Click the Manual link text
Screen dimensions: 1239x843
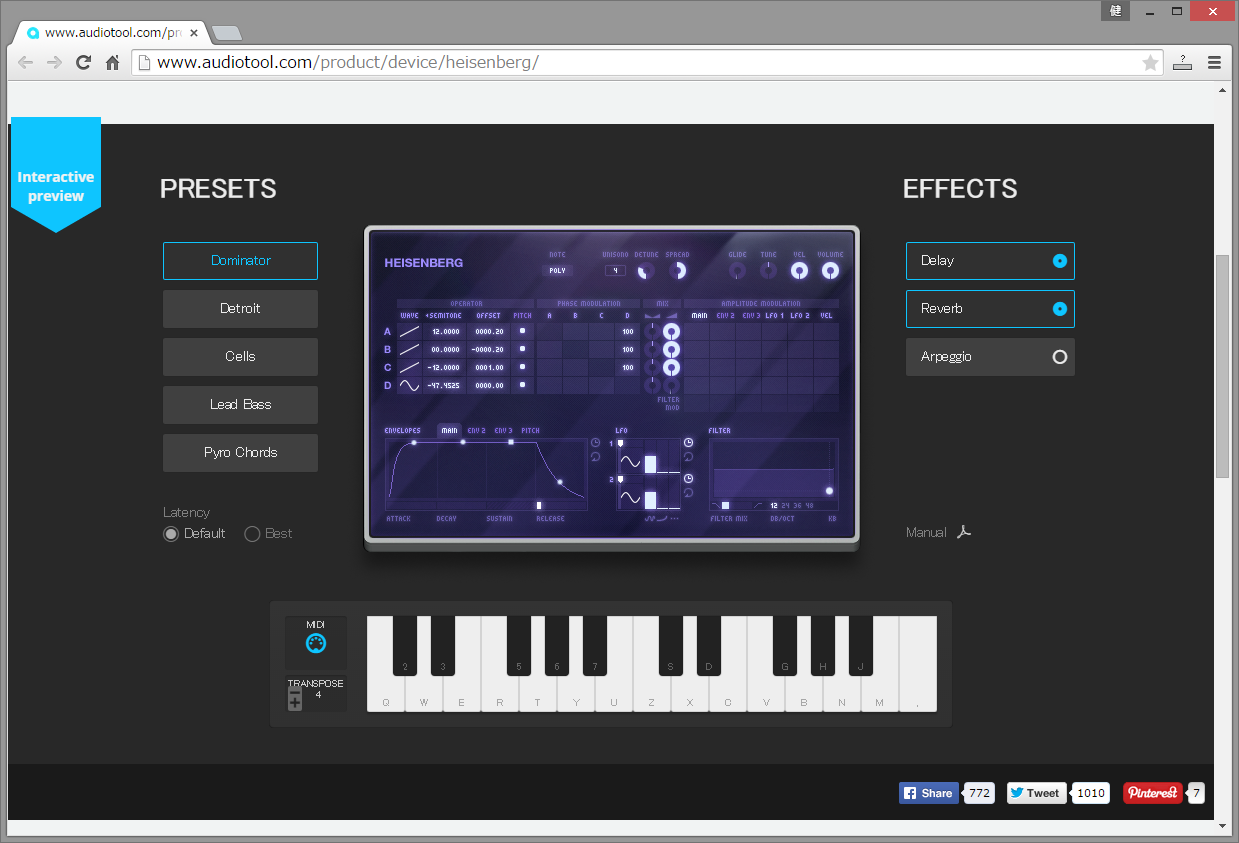[x=926, y=533]
